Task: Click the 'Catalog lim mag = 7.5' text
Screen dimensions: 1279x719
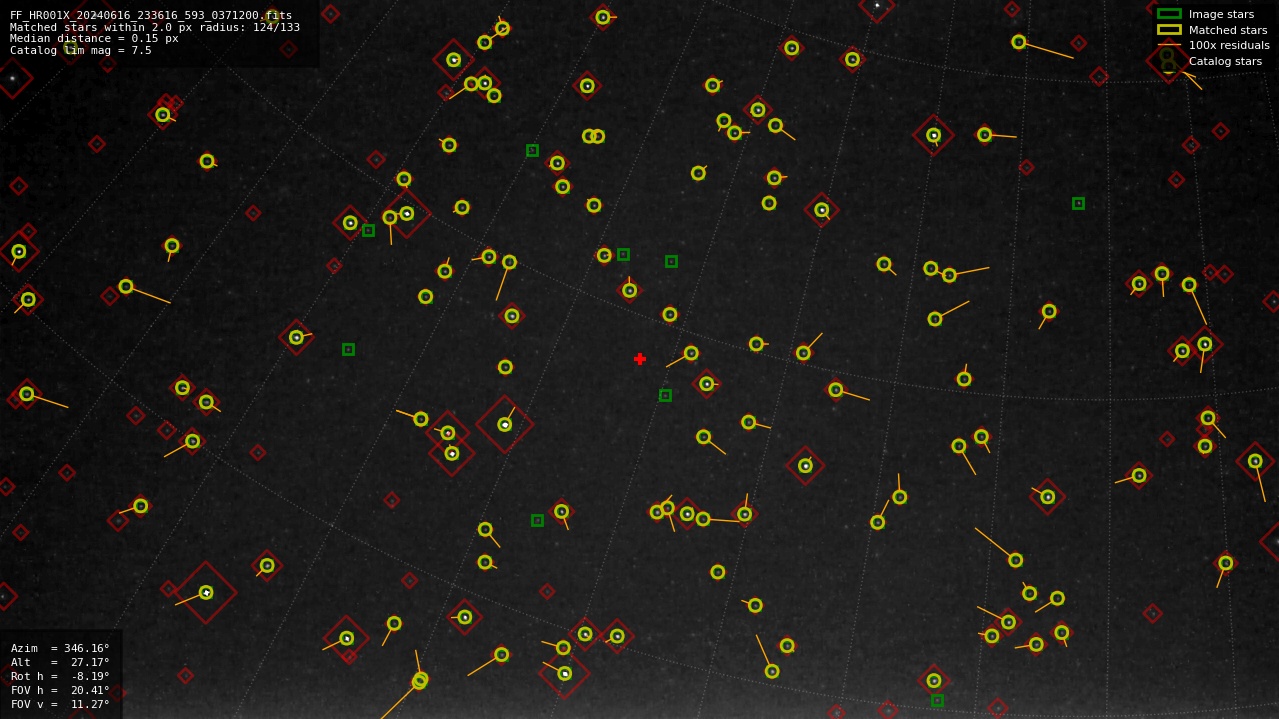Action: [x=81, y=50]
